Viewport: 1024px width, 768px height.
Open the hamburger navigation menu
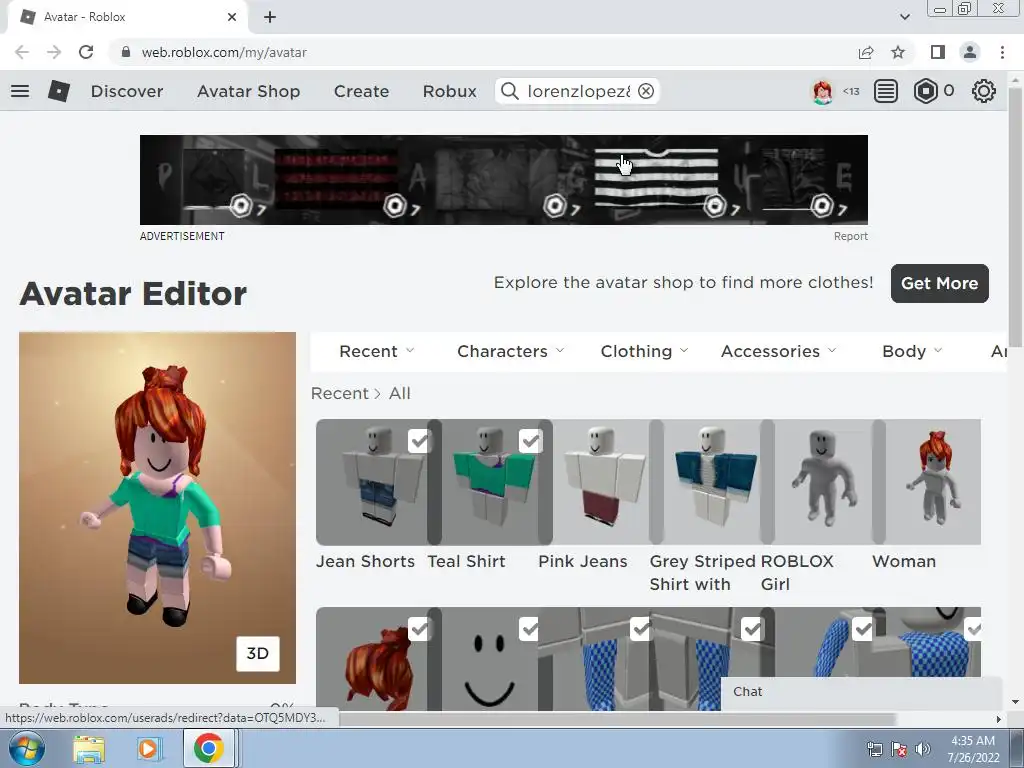(x=20, y=91)
